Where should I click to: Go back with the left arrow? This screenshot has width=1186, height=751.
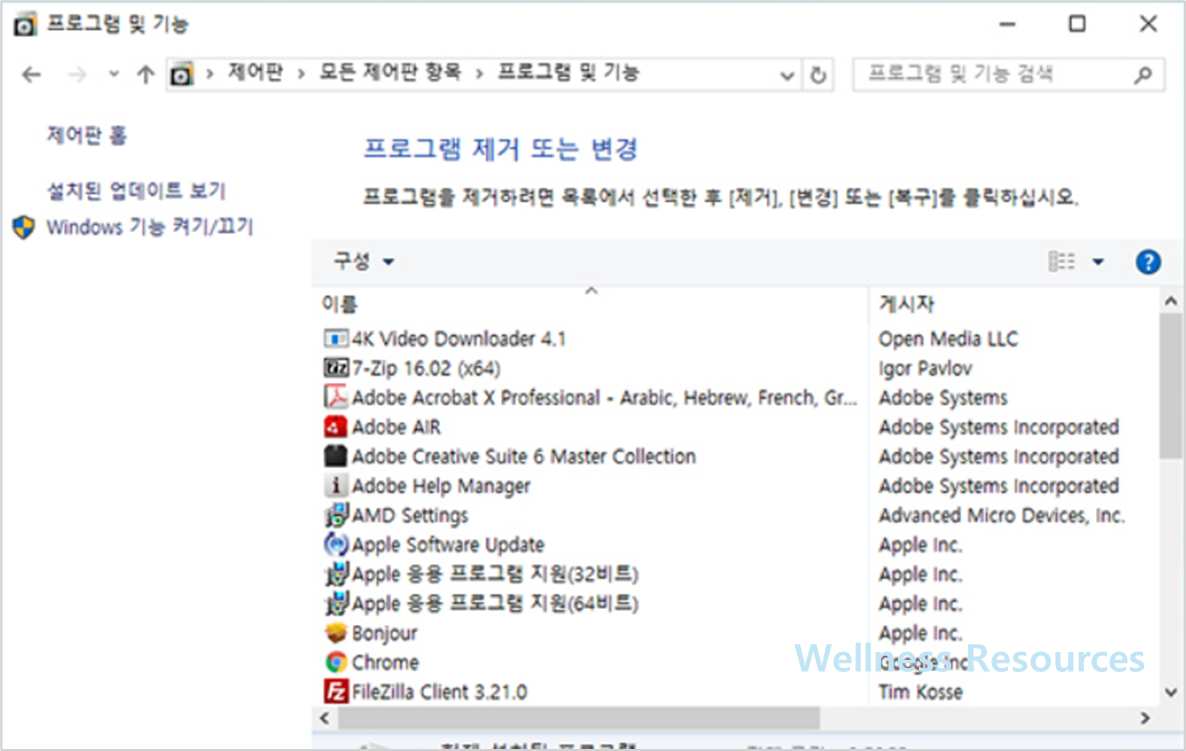31,75
